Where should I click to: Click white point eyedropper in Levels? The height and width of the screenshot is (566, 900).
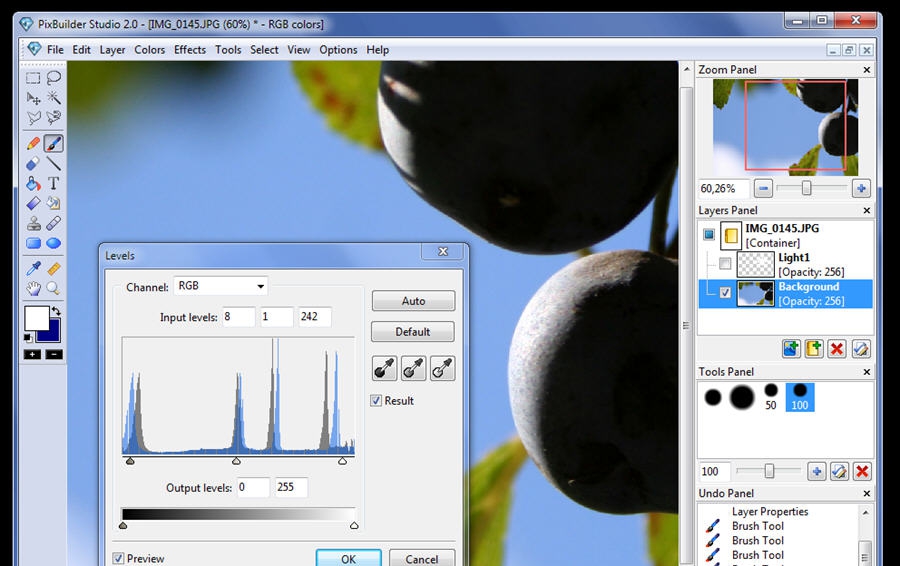click(x=443, y=369)
